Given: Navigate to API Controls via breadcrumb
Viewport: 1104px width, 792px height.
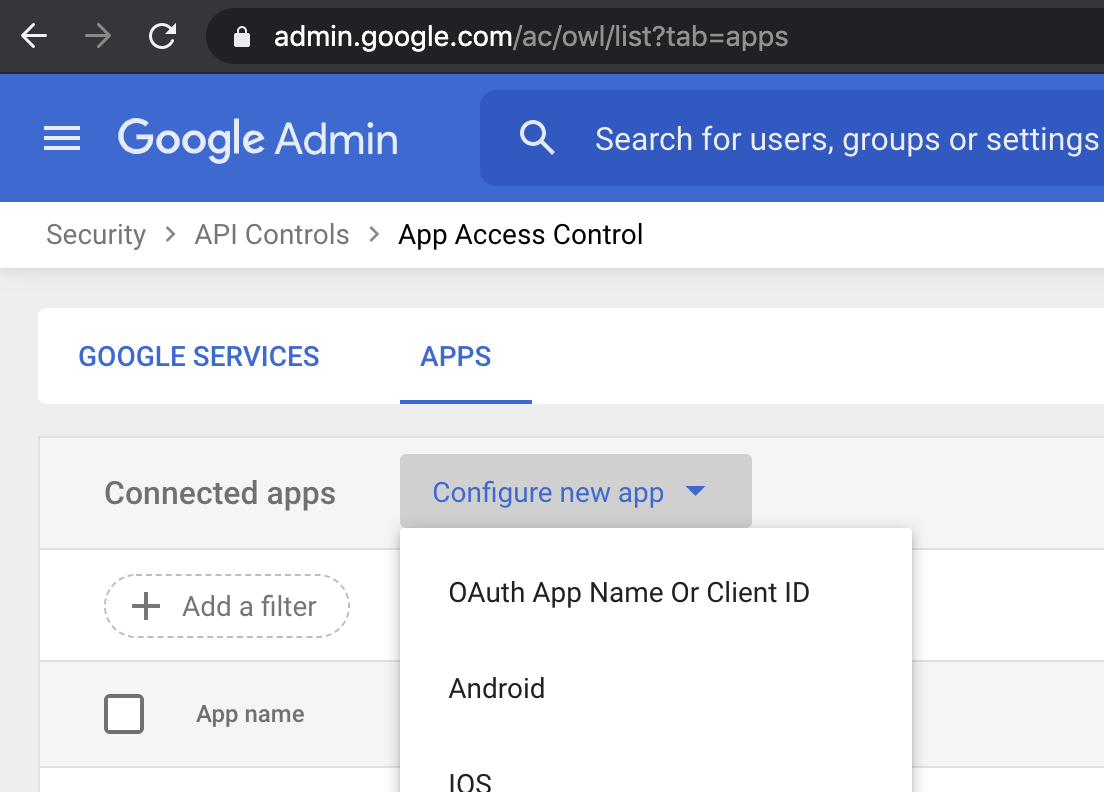Looking at the screenshot, I should click(x=271, y=234).
